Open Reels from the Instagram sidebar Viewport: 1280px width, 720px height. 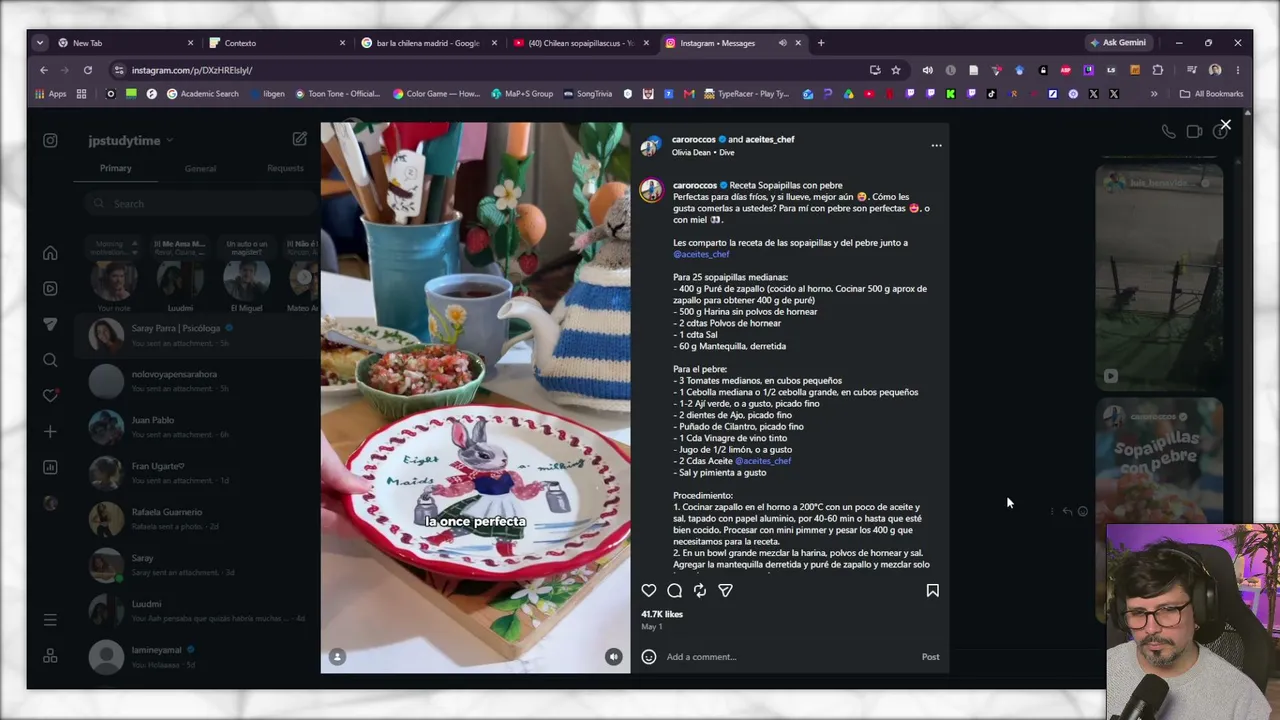[50, 288]
